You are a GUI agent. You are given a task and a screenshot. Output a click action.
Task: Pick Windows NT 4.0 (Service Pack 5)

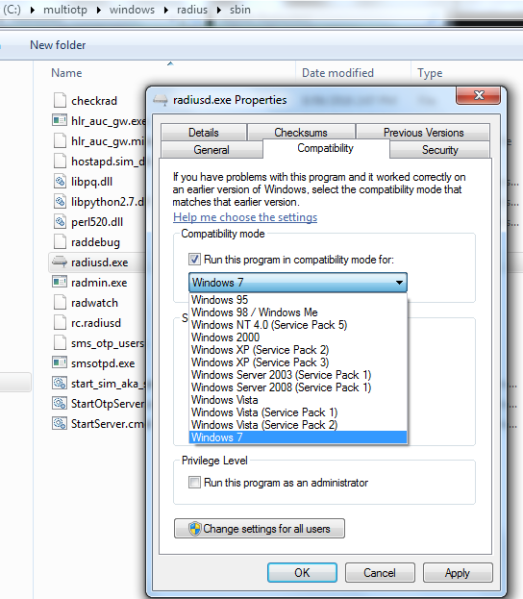298,325
